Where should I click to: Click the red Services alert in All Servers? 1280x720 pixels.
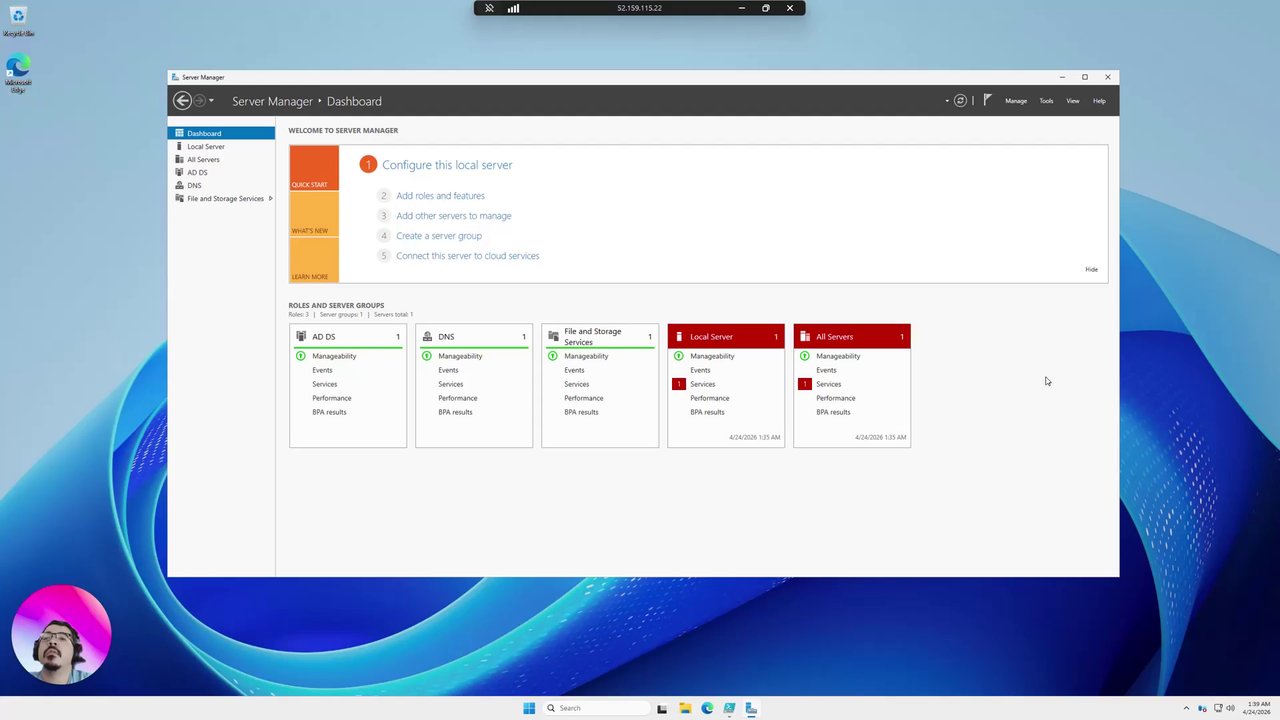[805, 384]
